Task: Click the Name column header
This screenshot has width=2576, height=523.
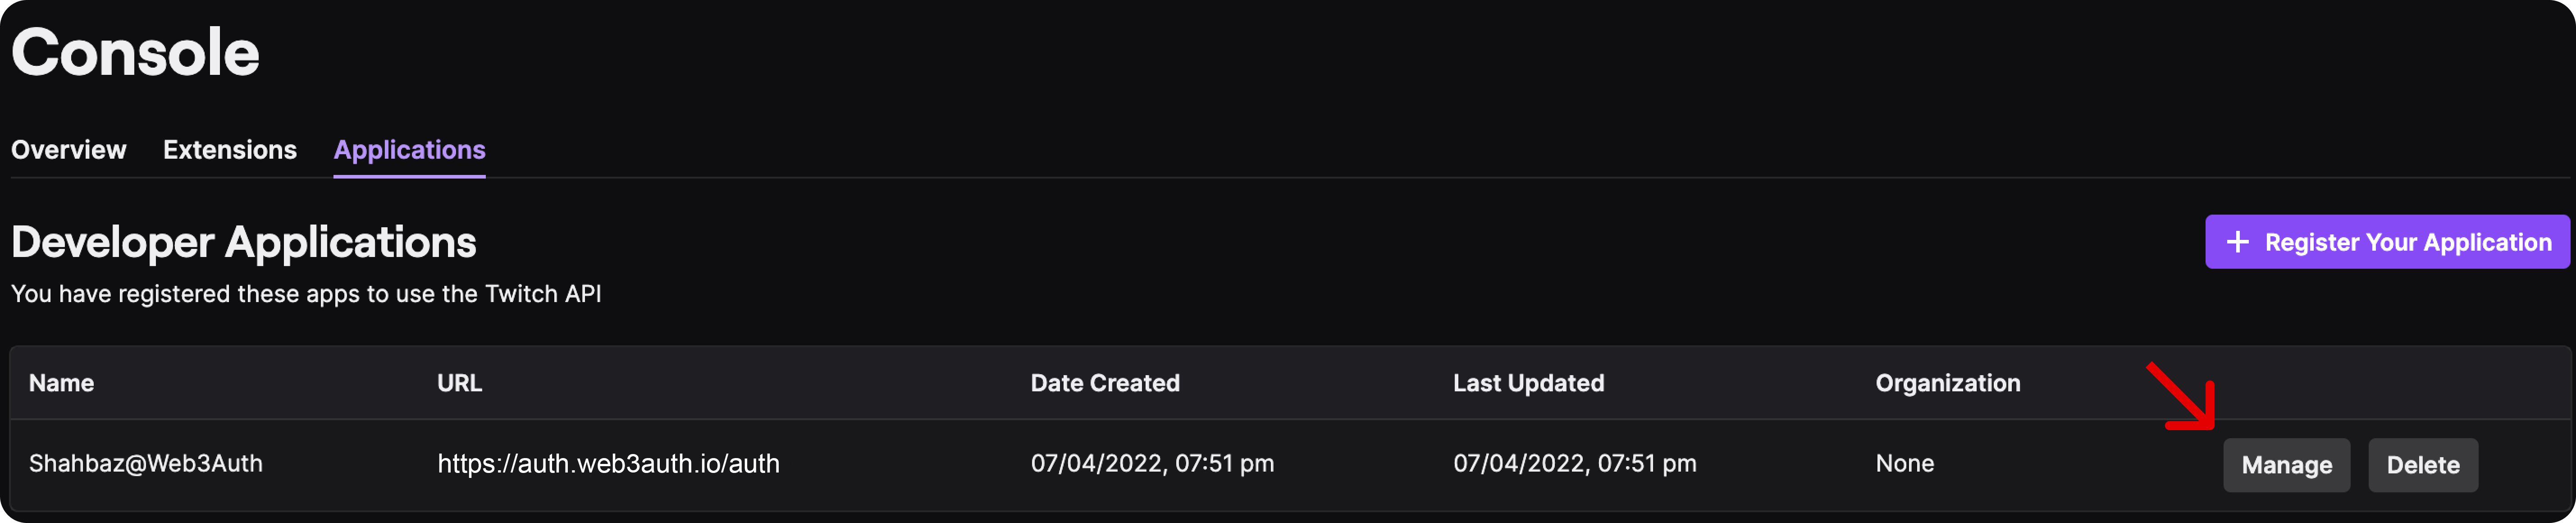Action: click(x=62, y=383)
